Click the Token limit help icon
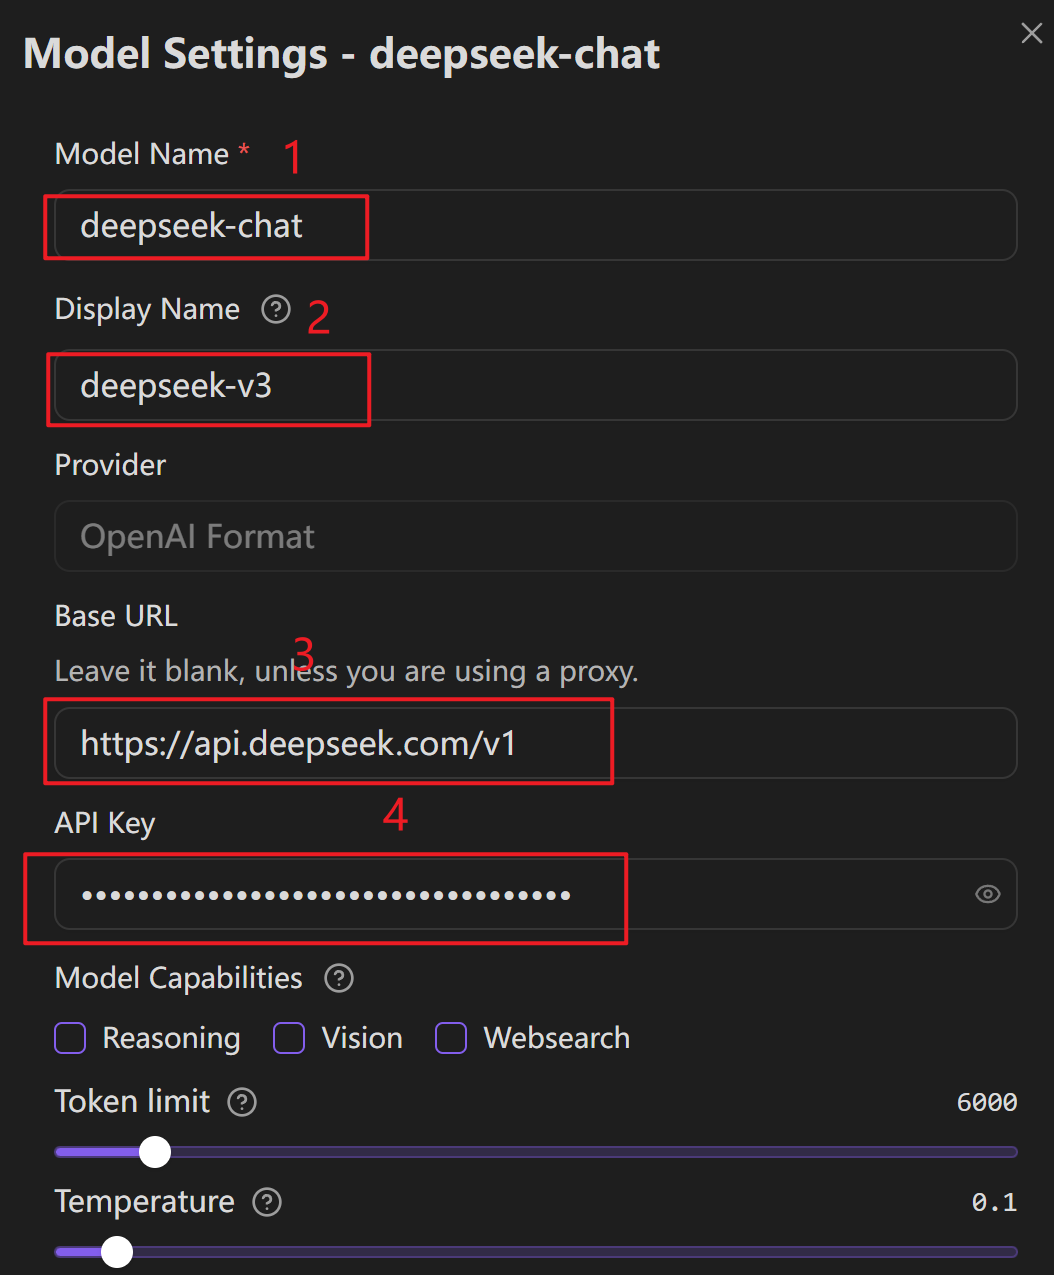Screen dimensions: 1054x1275 242,1102
